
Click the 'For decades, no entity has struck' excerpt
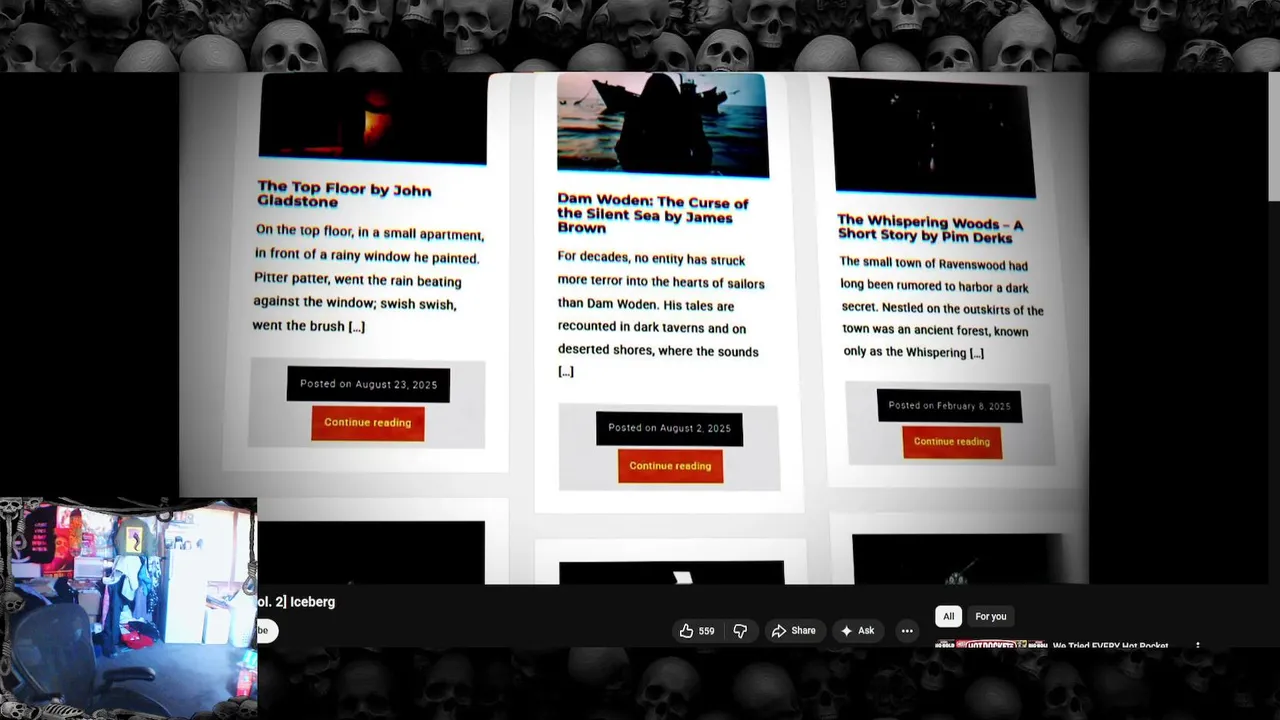click(x=660, y=314)
